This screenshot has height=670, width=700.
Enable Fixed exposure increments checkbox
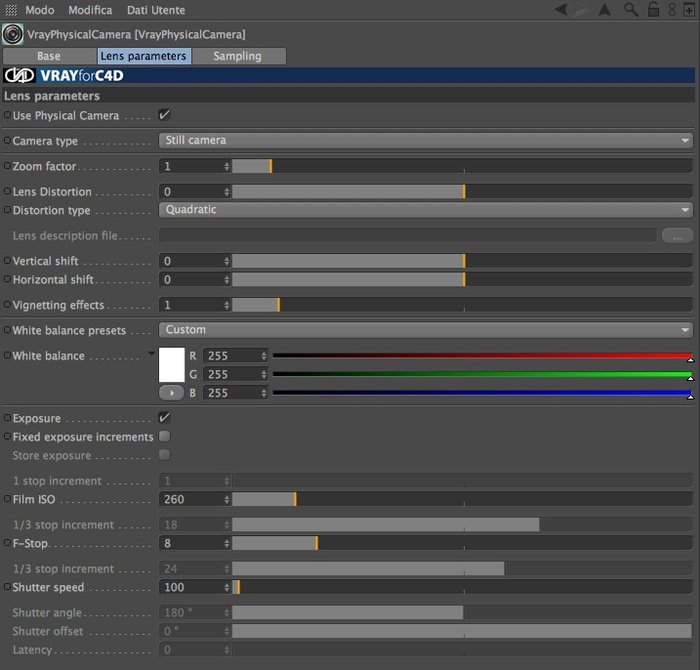[164, 436]
